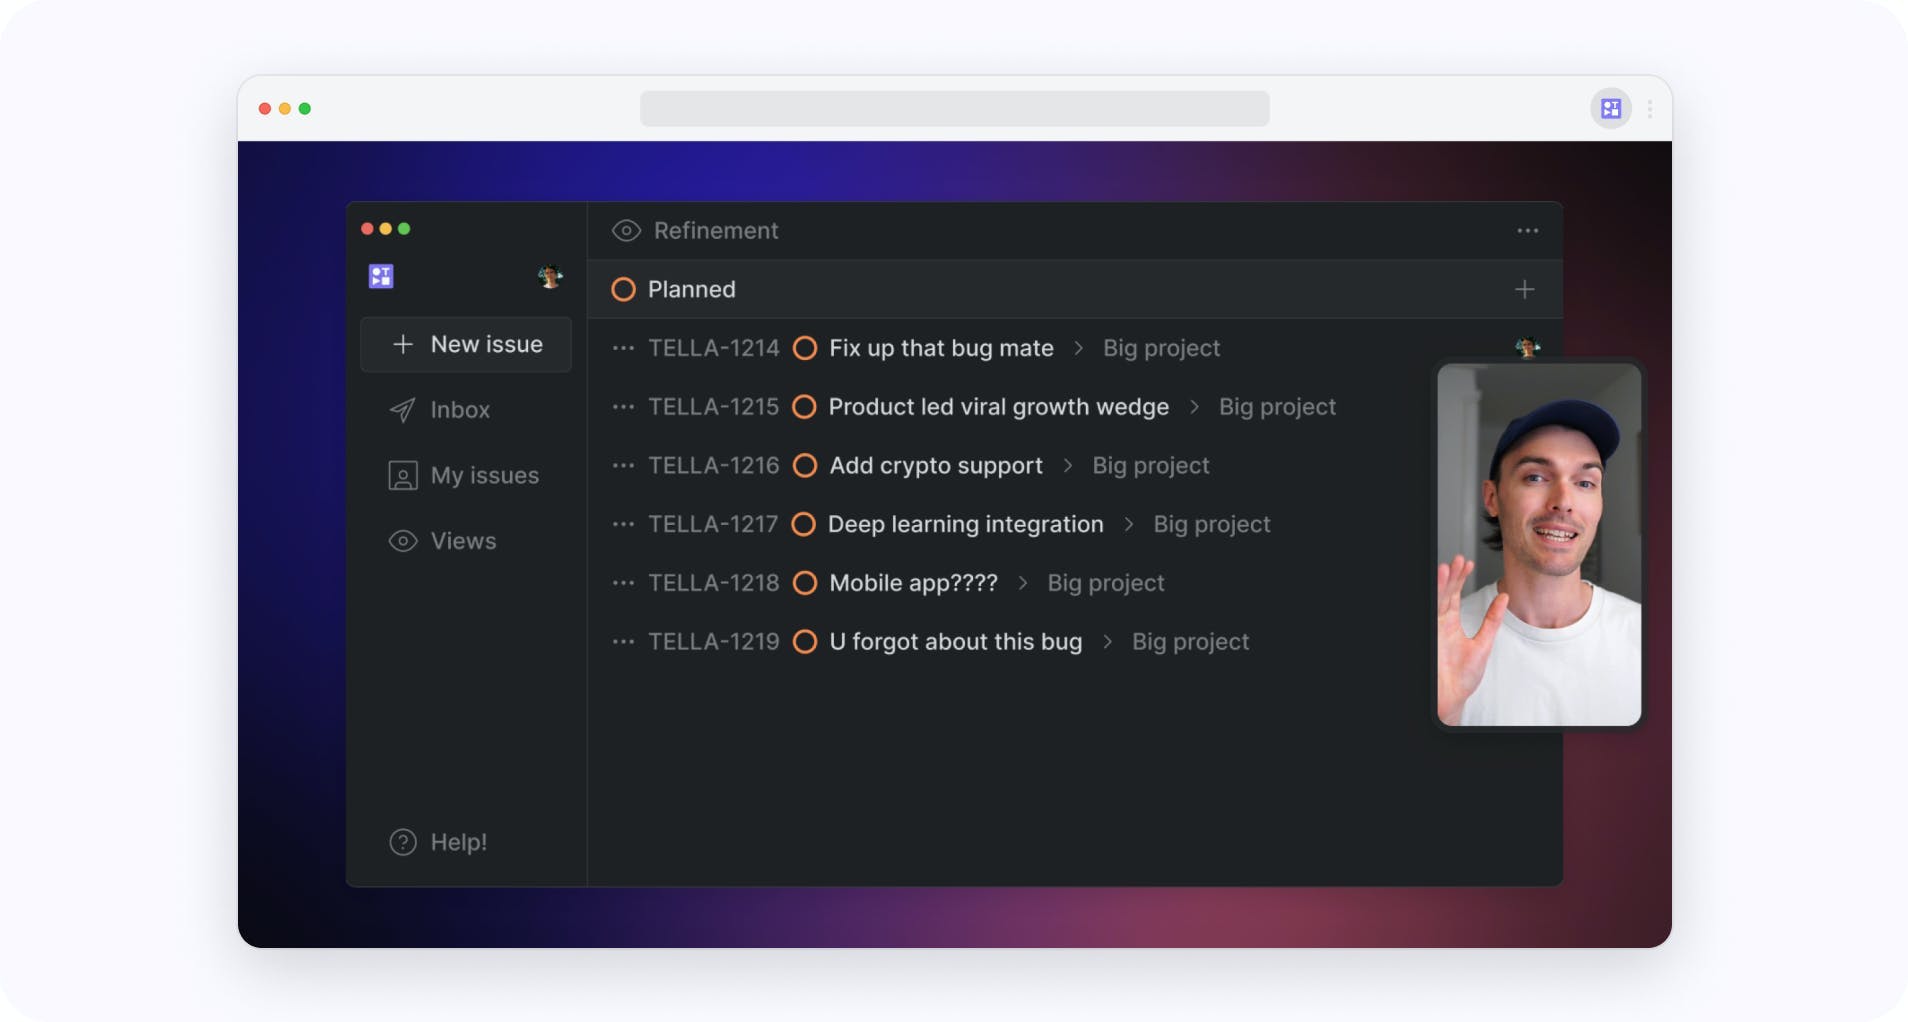This screenshot has height=1022, width=1908.
Task: Click the TELLA-1216 issue ID
Action: pos(713,466)
